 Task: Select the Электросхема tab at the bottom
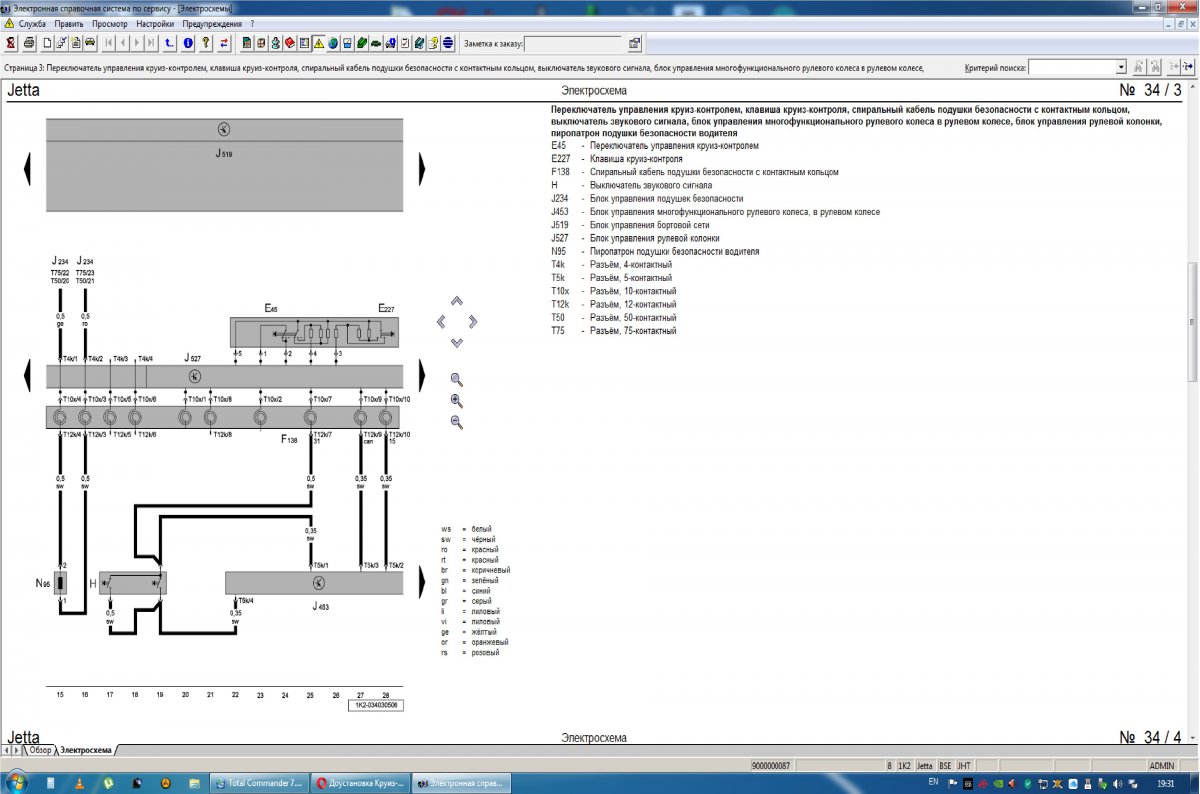point(87,749)
